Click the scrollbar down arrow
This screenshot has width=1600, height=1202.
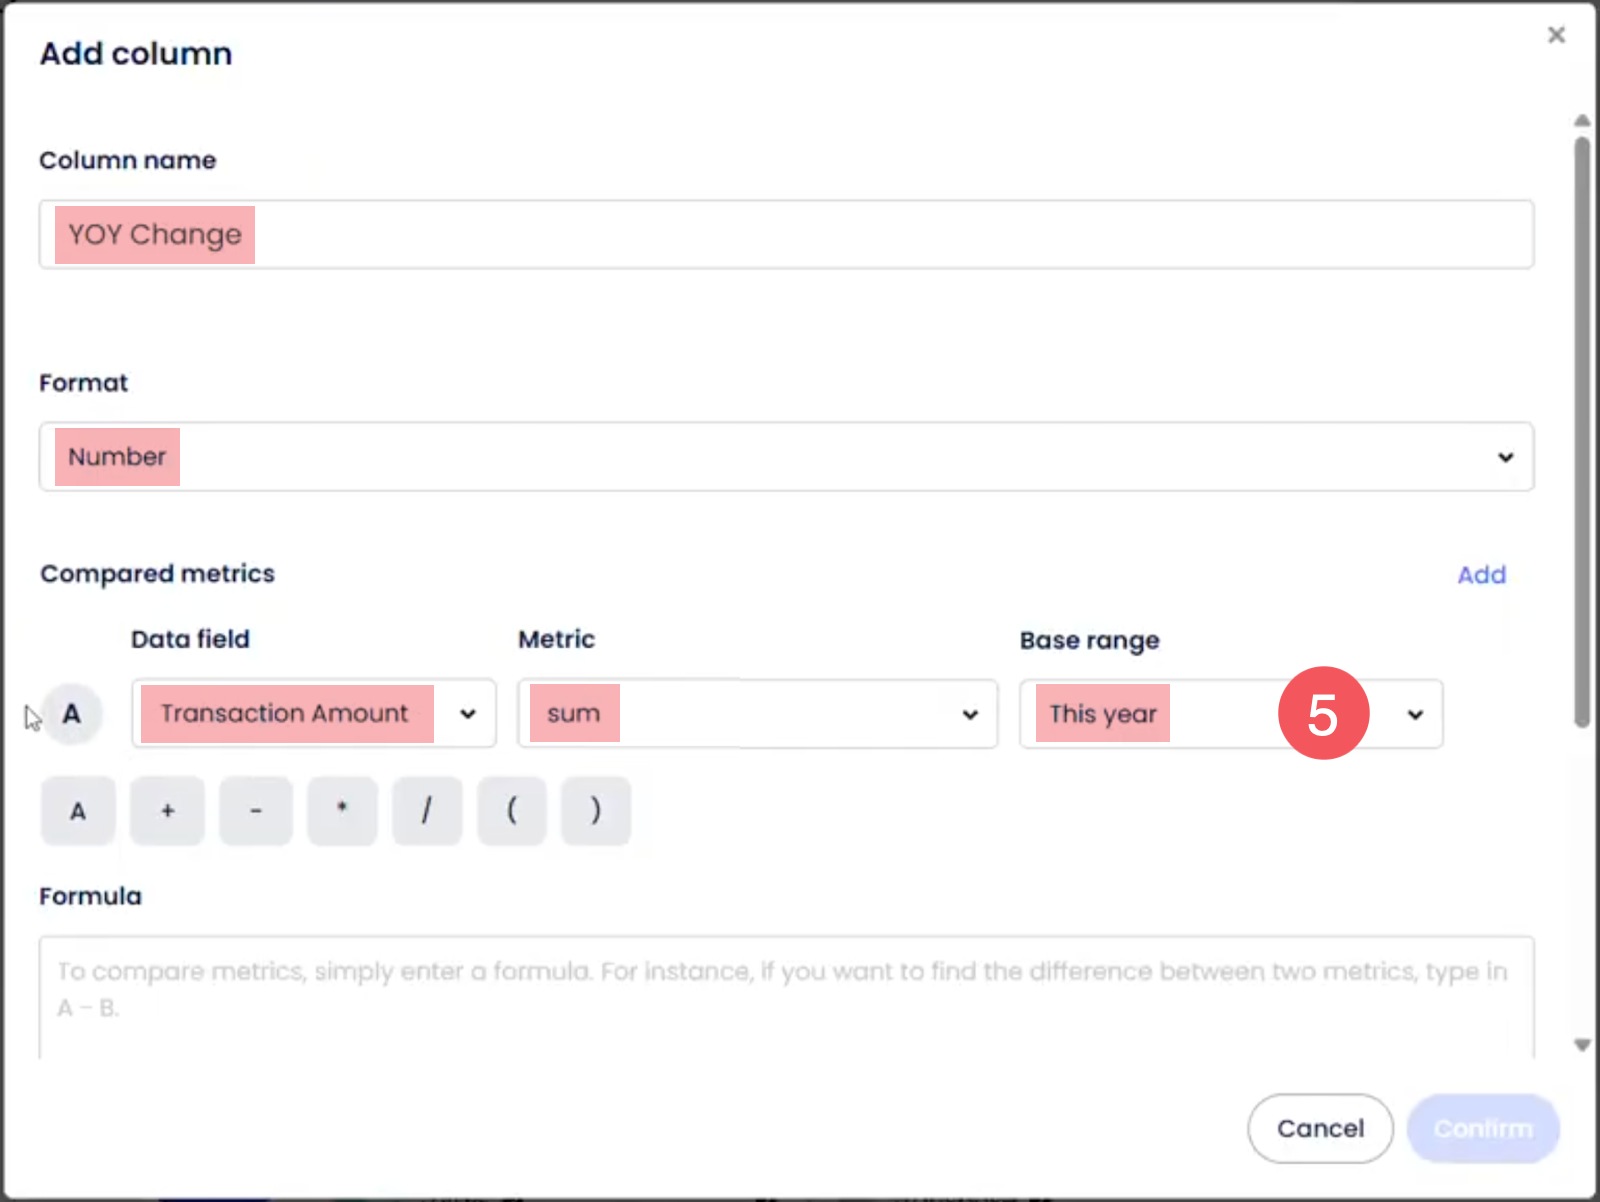(1582, 1045)
